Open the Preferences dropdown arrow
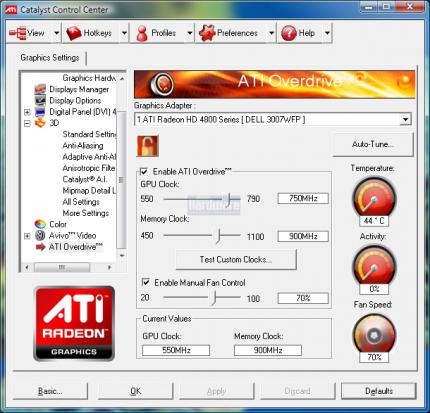430x413 pixels. [x=271, y=33]
